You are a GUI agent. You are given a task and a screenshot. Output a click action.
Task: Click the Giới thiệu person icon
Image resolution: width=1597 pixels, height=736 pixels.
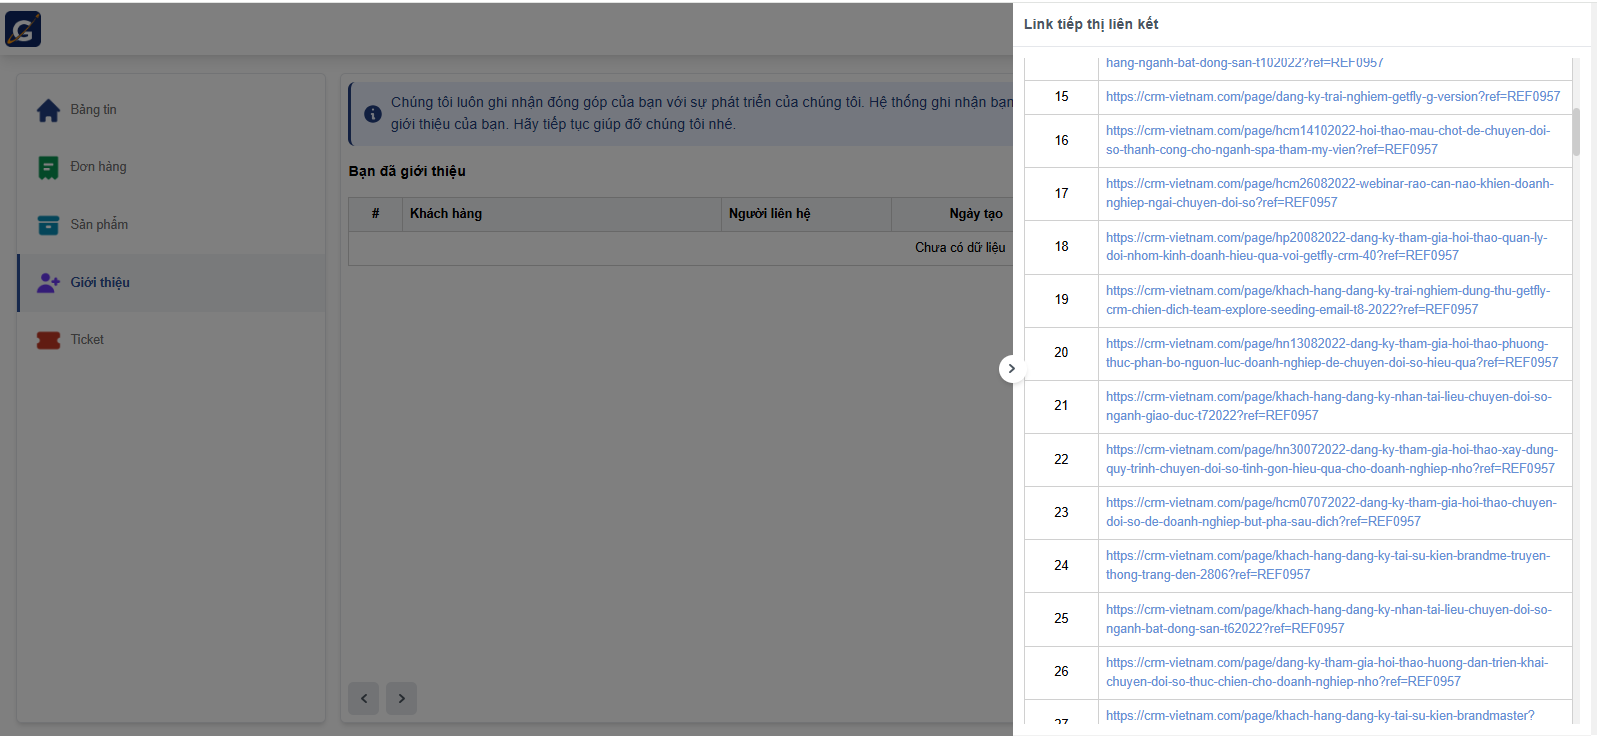click(x=48, y=283)
